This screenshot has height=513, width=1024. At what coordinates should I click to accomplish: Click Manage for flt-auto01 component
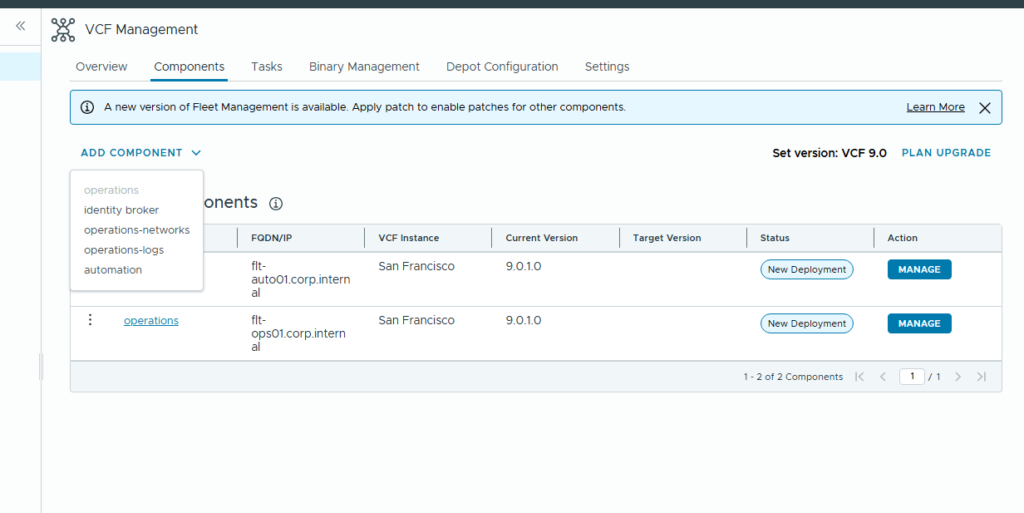(919, 269)
